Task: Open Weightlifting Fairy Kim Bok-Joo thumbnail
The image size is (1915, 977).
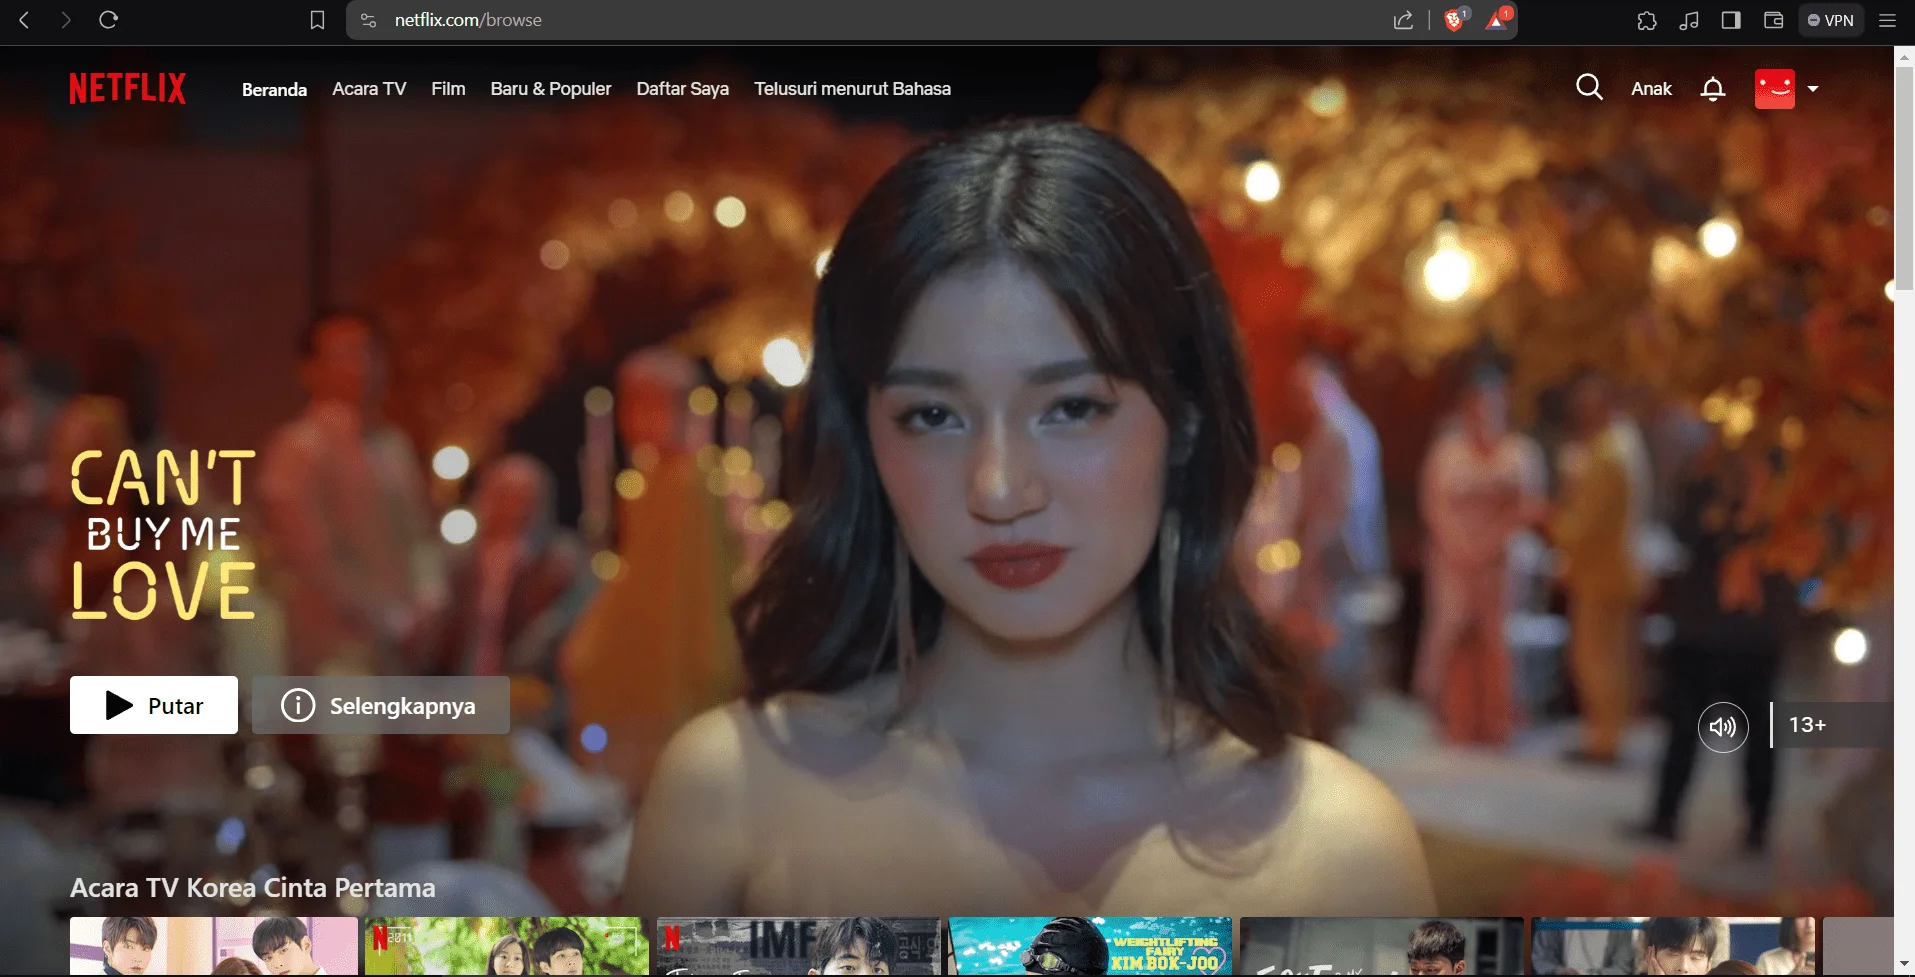Action: [x=1090, y=946]
